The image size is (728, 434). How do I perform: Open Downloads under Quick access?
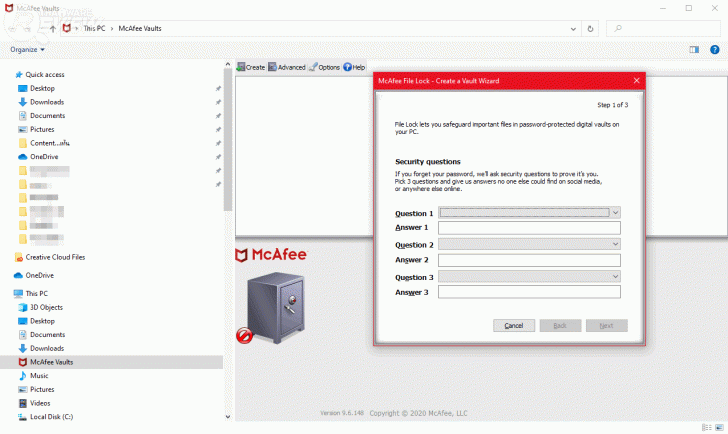(47, 102)
